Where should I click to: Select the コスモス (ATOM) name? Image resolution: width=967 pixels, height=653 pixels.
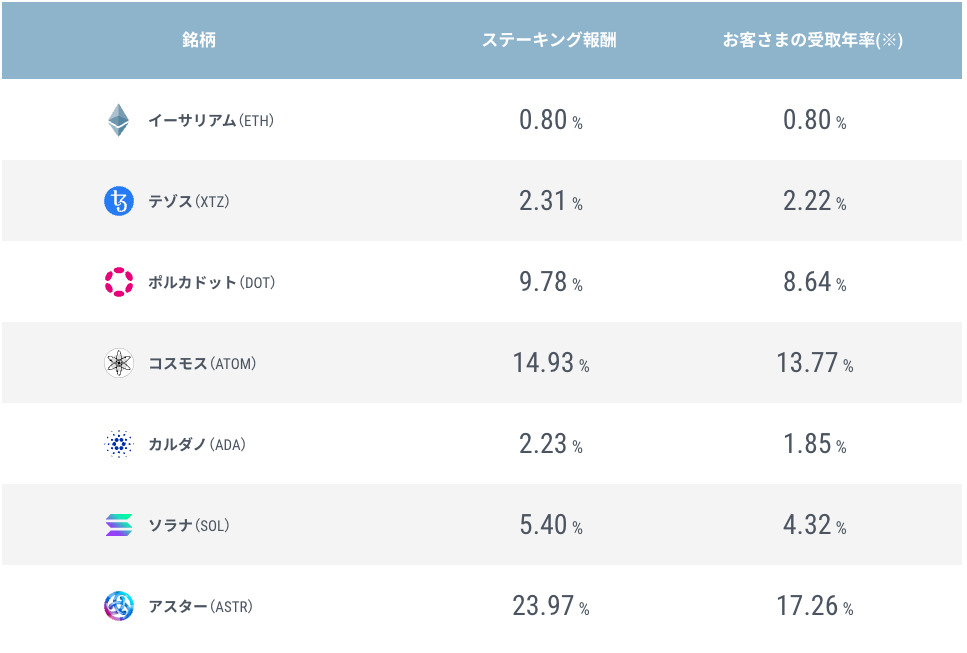pyautogui.click(x=202, y=364)
